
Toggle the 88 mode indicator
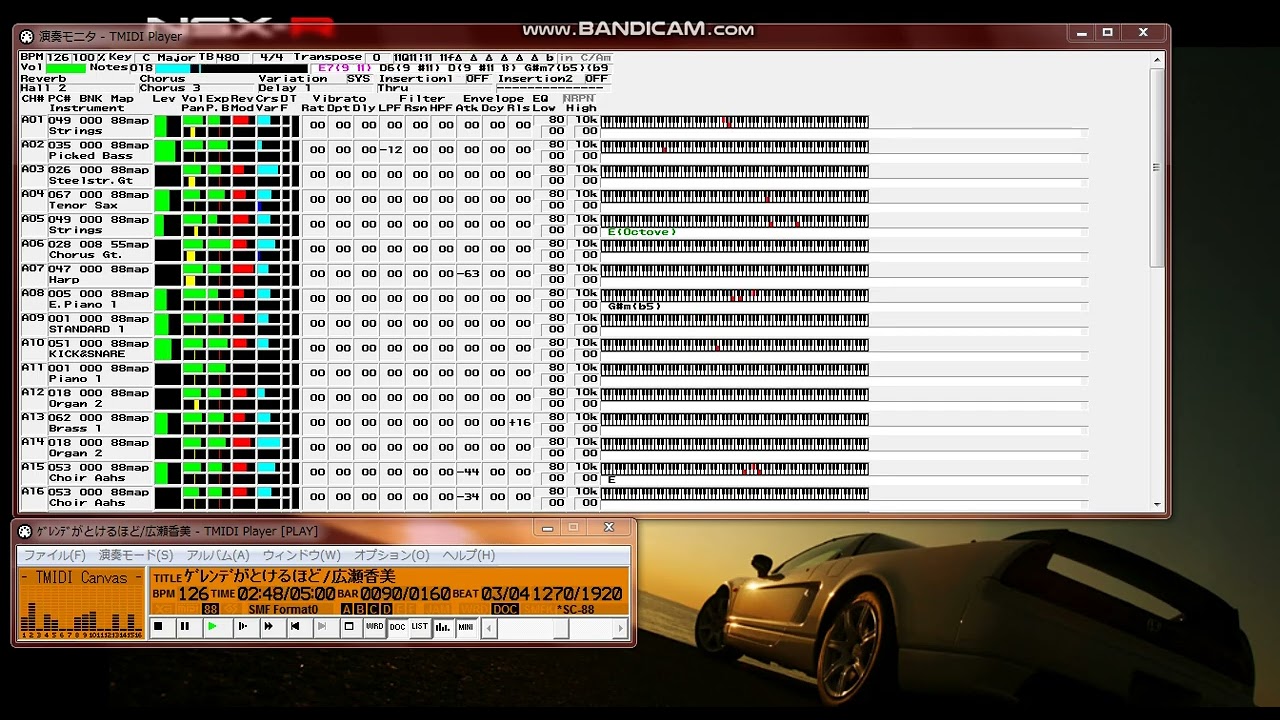tap(210, 609)
